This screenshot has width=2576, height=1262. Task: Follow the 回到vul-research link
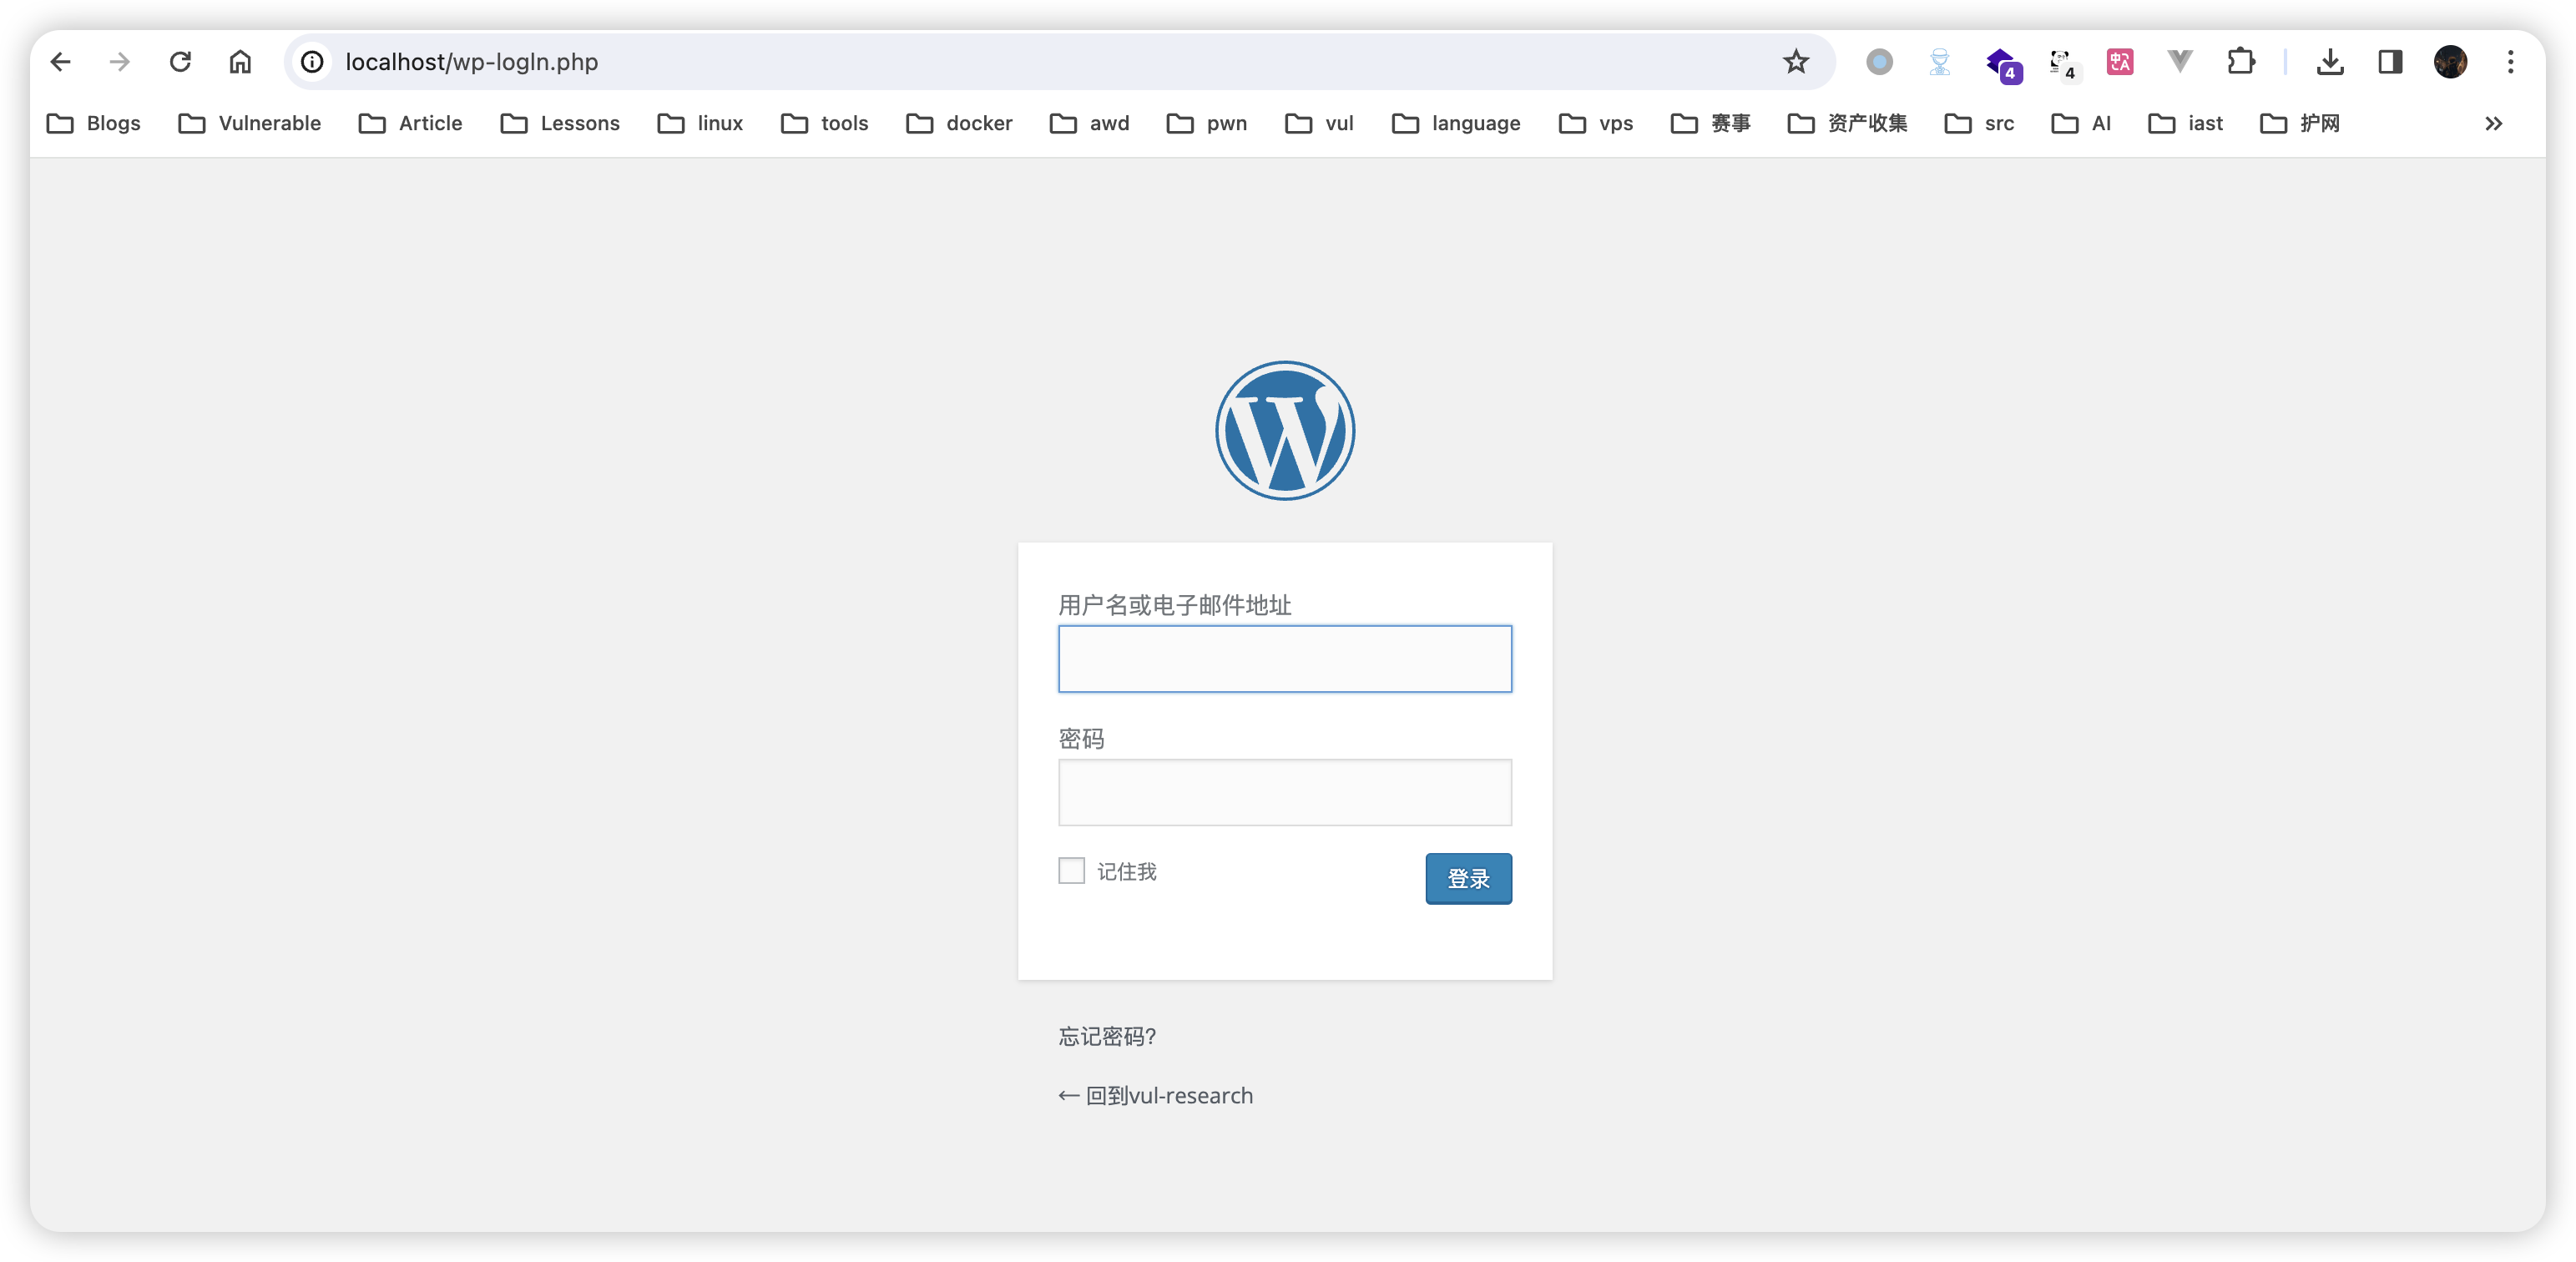[x=1156, y=1096]
